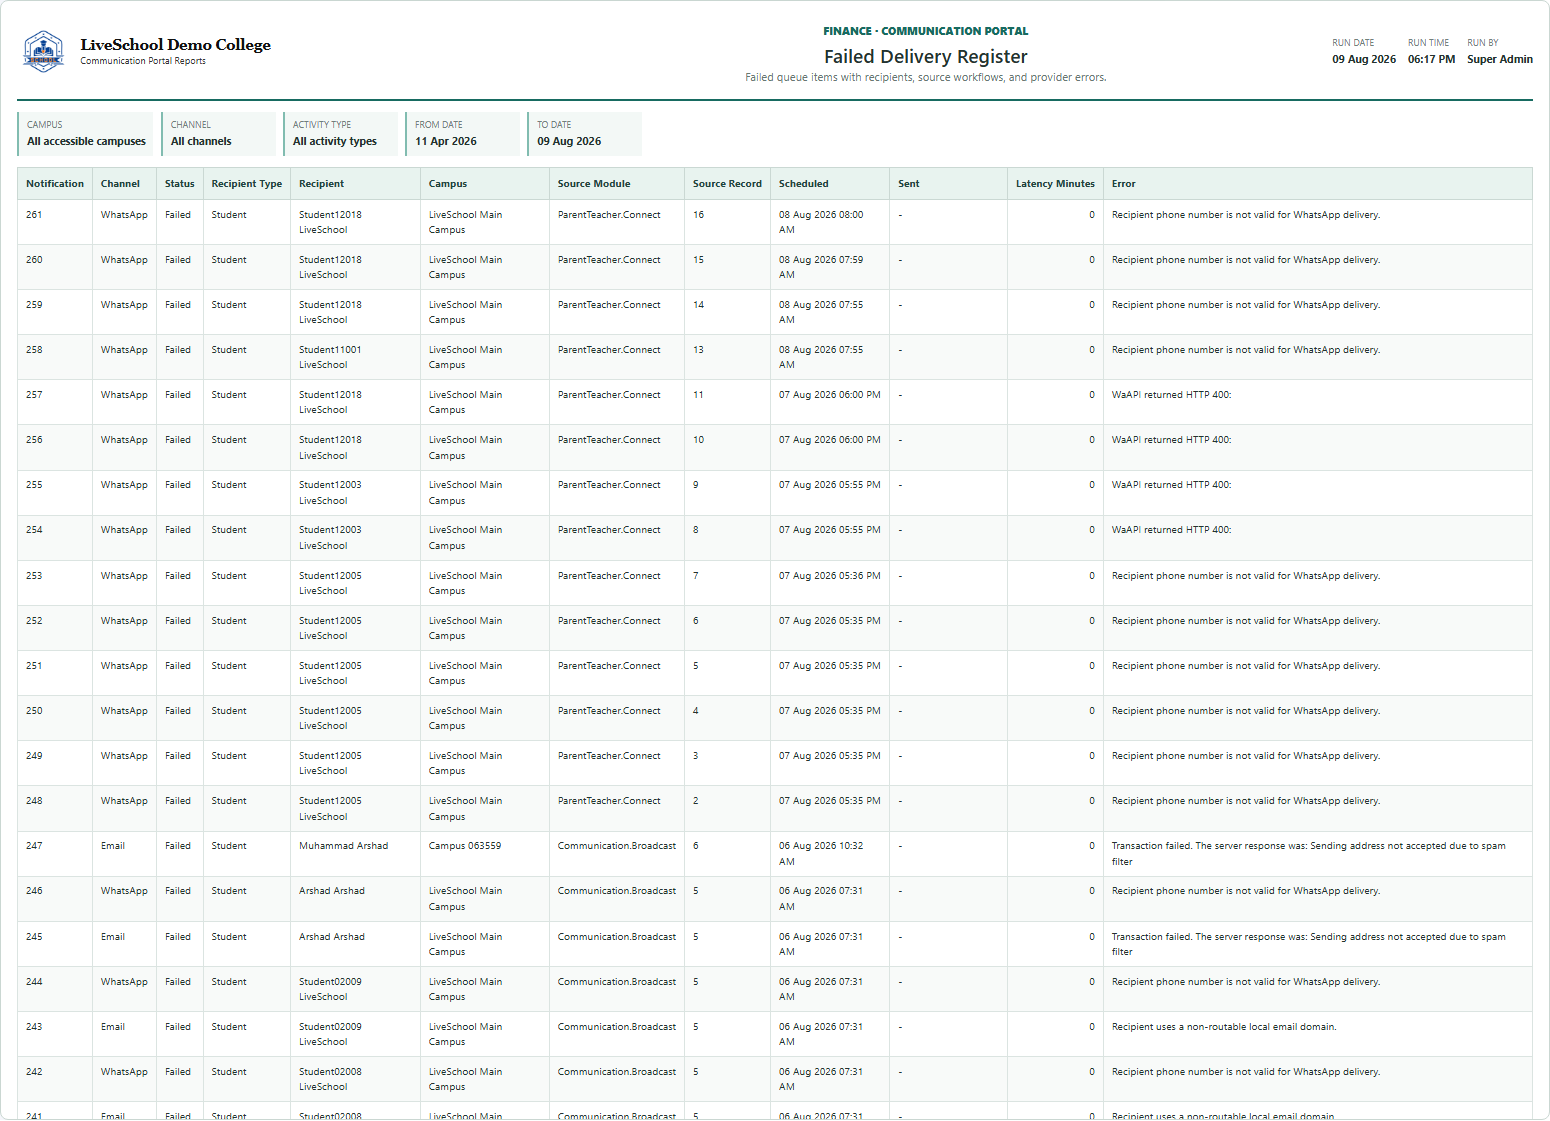Click the Failed Delivery Register title

[926, 57]
